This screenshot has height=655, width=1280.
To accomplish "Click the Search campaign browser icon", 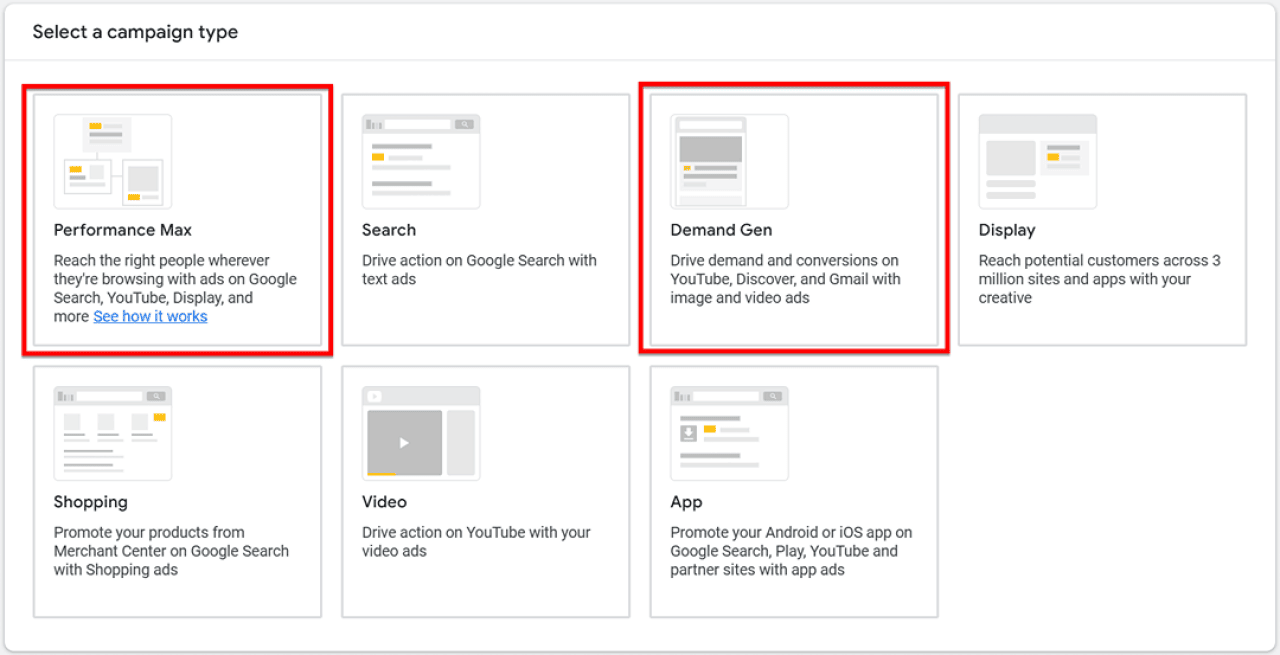I will tap(421, 160).
